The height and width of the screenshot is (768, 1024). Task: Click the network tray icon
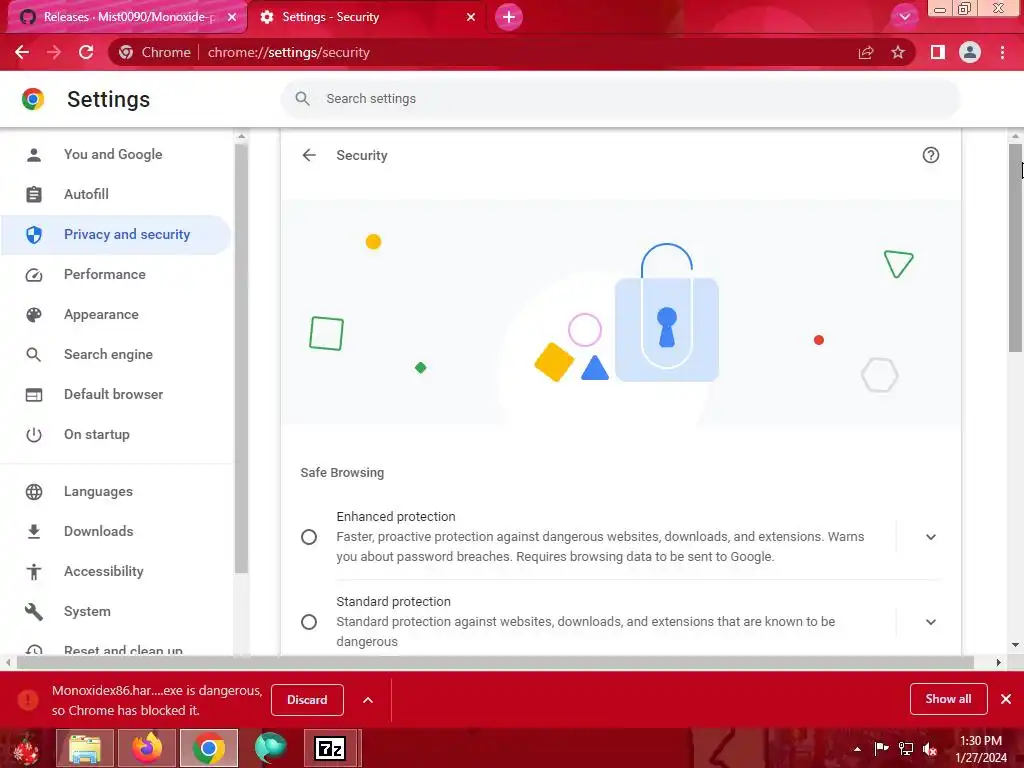(906, 749)
